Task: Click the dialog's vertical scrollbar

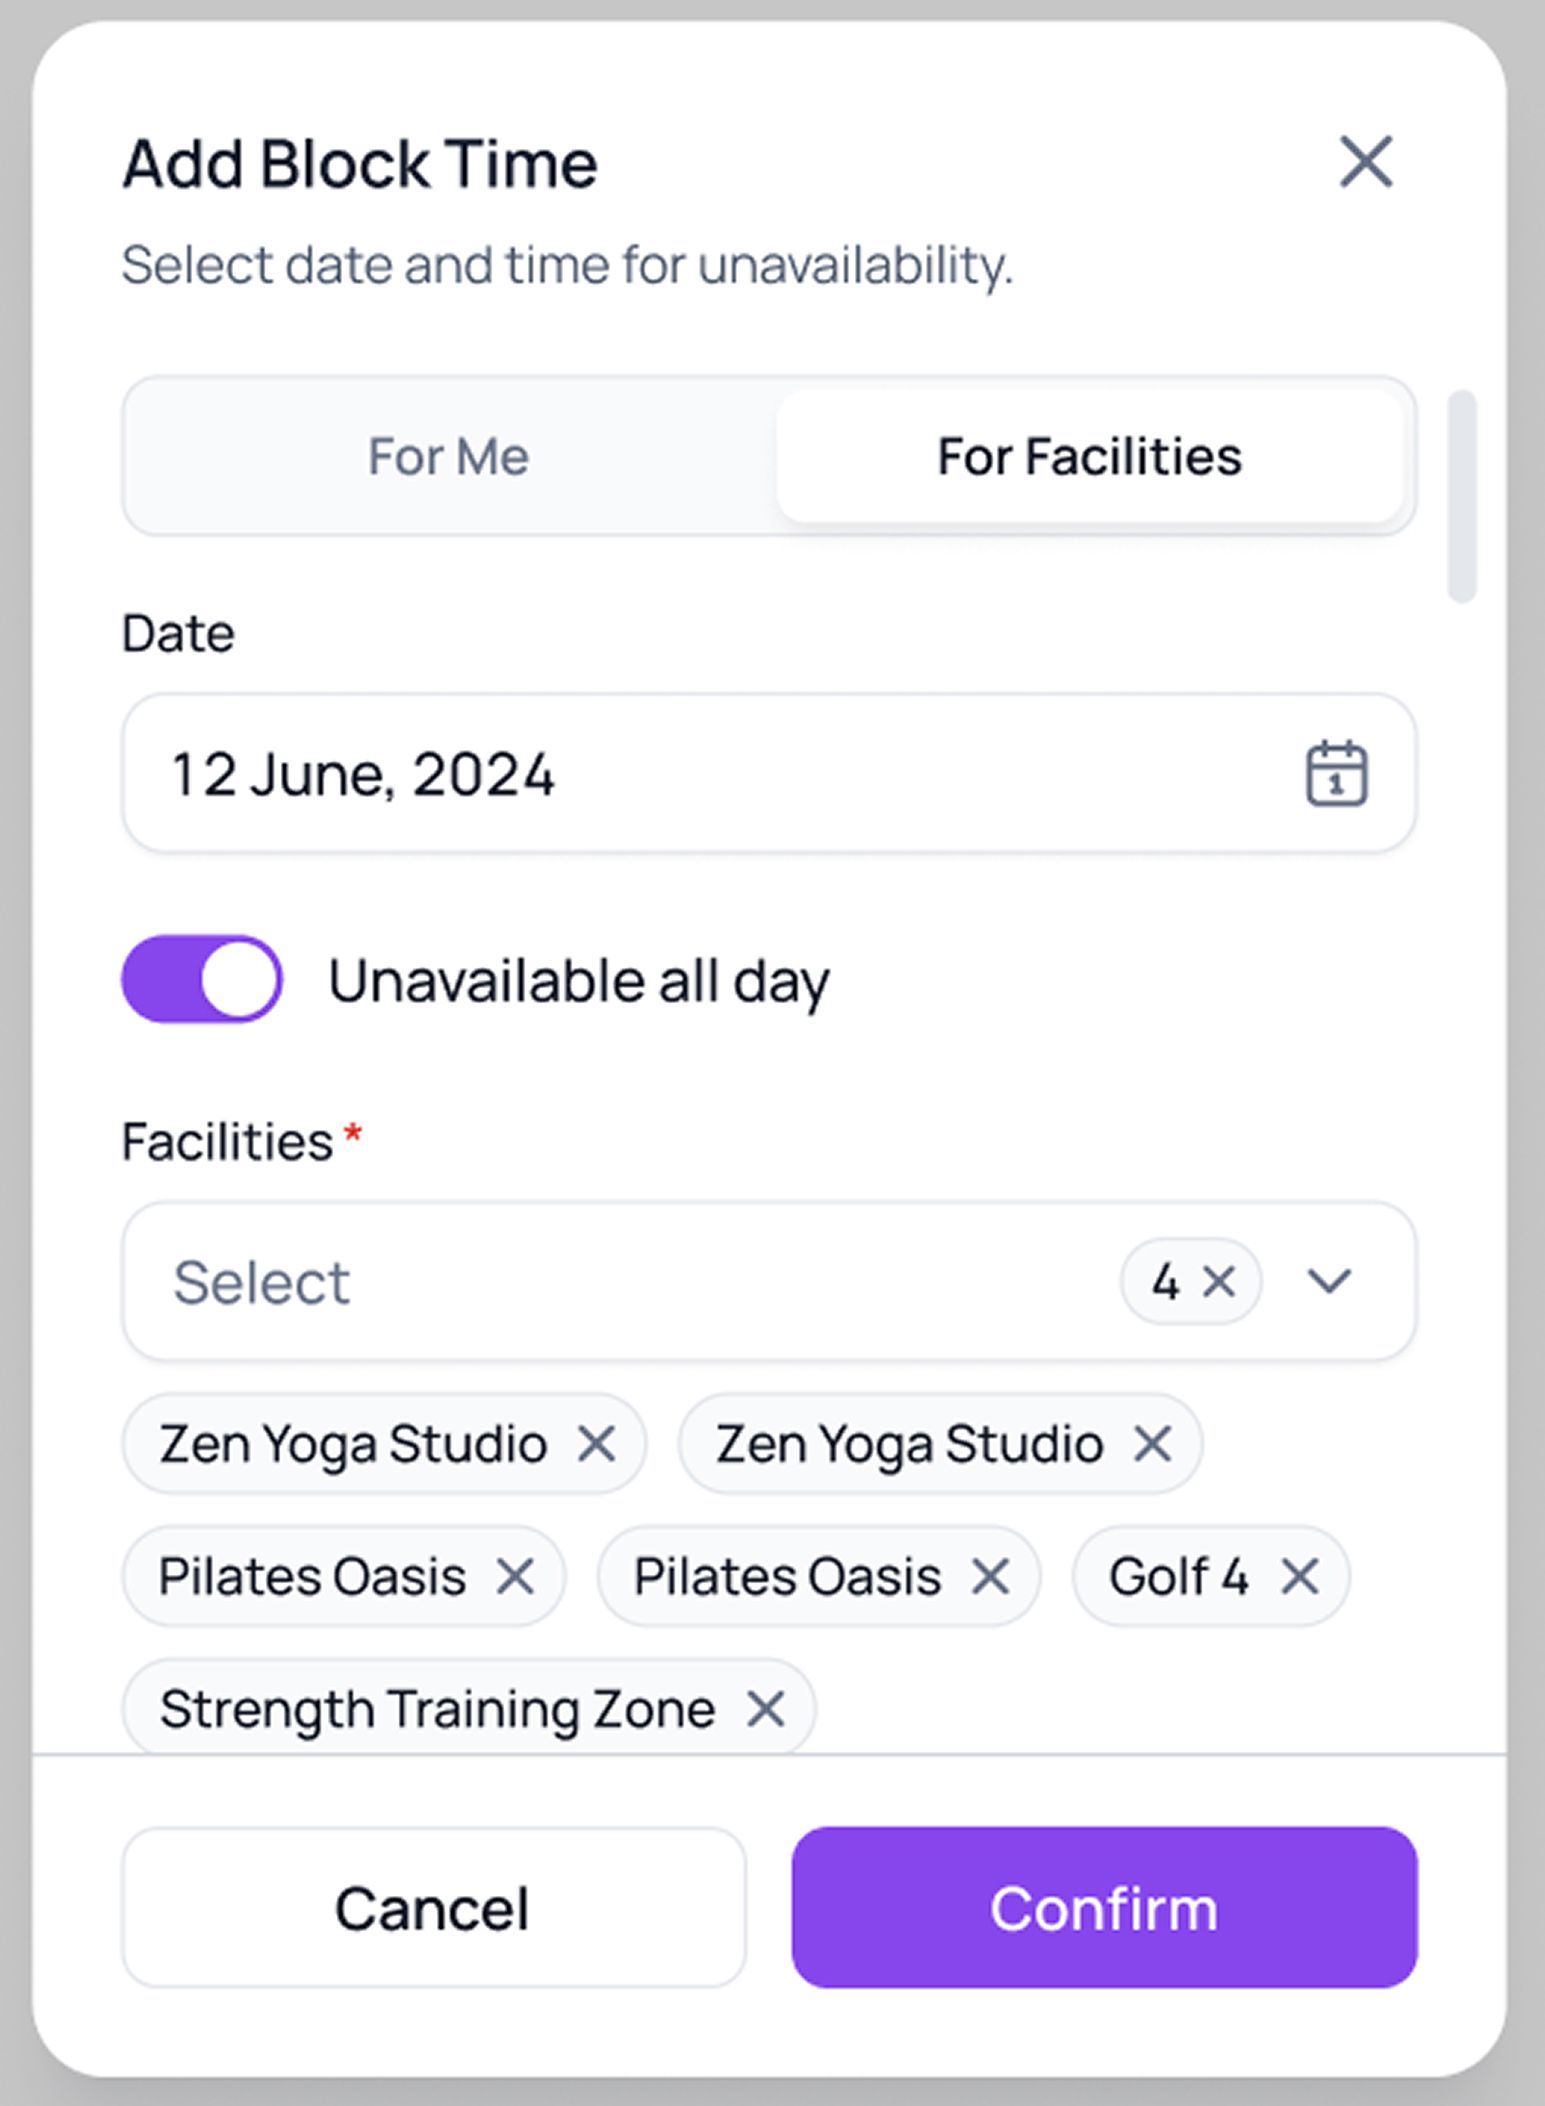Action: (1462, 497)
